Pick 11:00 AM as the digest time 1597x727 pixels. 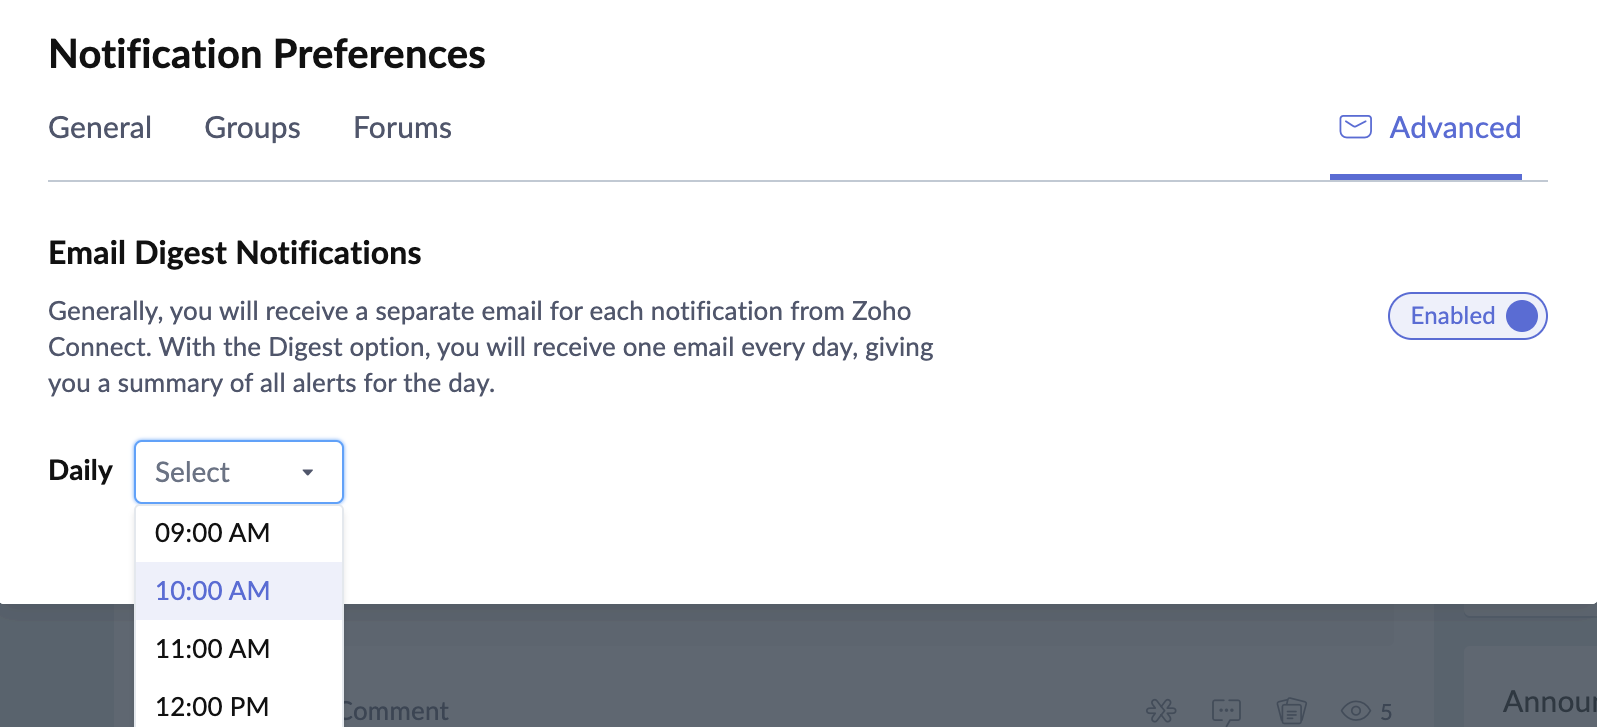(212, 649)
